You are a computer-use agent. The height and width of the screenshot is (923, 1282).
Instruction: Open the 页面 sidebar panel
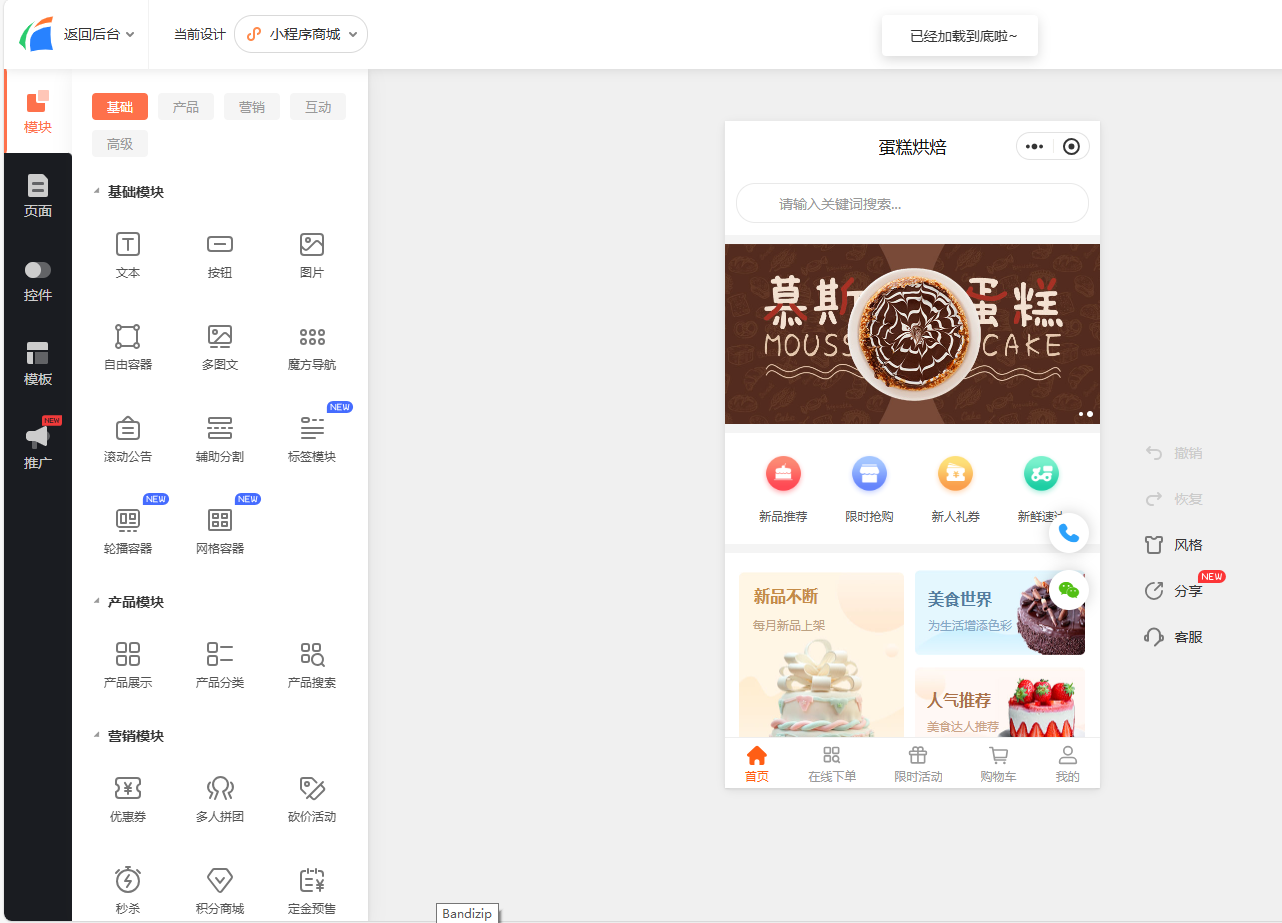coord(38,195)
